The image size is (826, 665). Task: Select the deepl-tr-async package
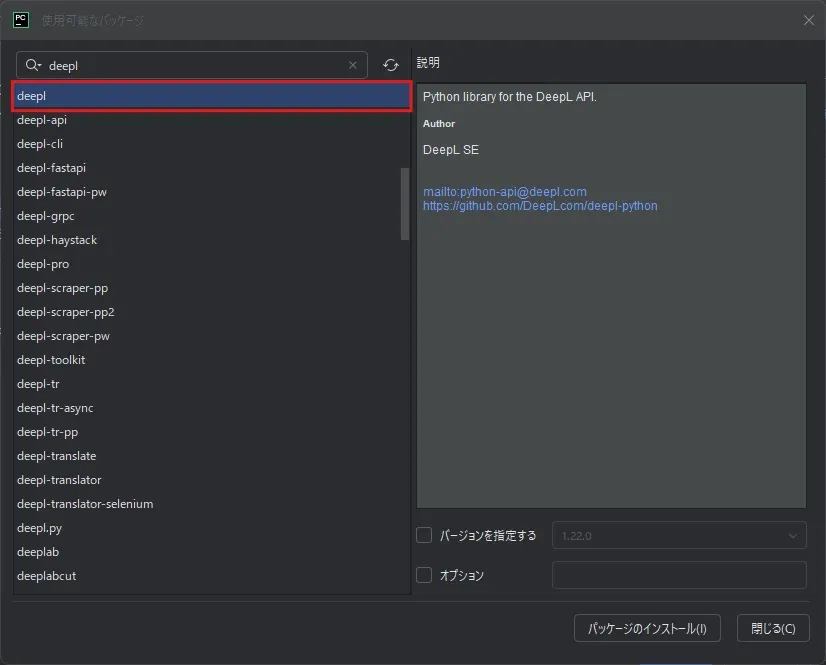pos(211,408)
